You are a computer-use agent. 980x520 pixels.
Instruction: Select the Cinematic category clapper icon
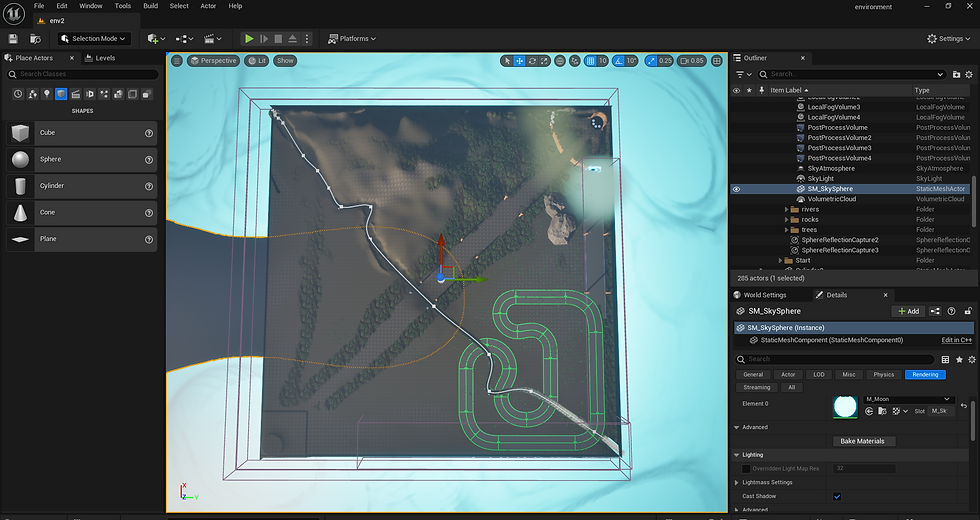[x=76, y=94]
